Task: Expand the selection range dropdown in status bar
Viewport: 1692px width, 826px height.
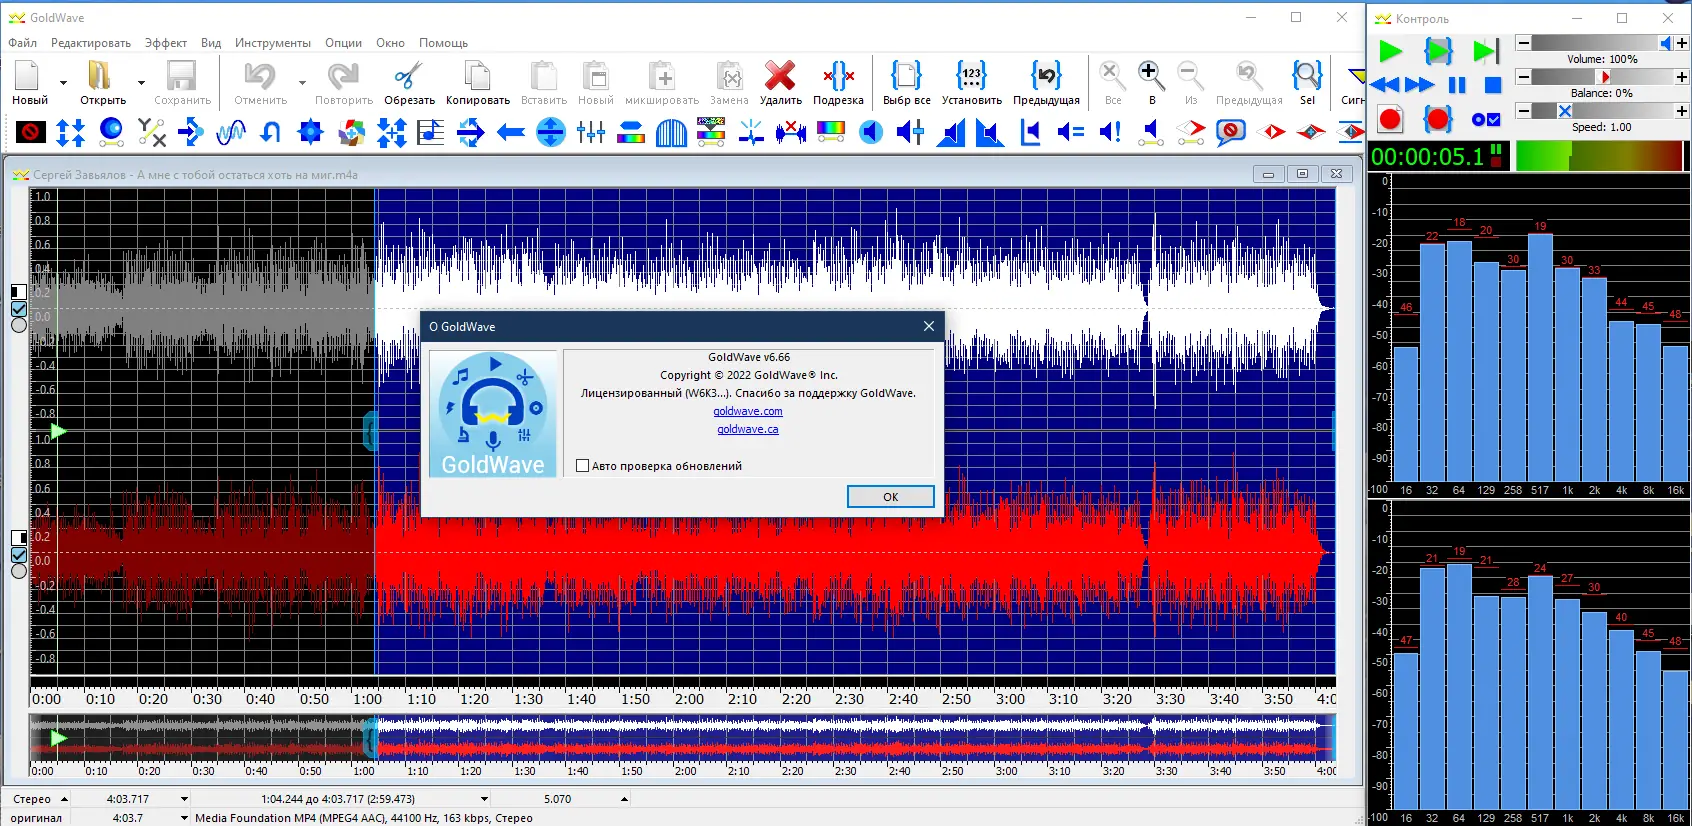Action: coord(485,799)
